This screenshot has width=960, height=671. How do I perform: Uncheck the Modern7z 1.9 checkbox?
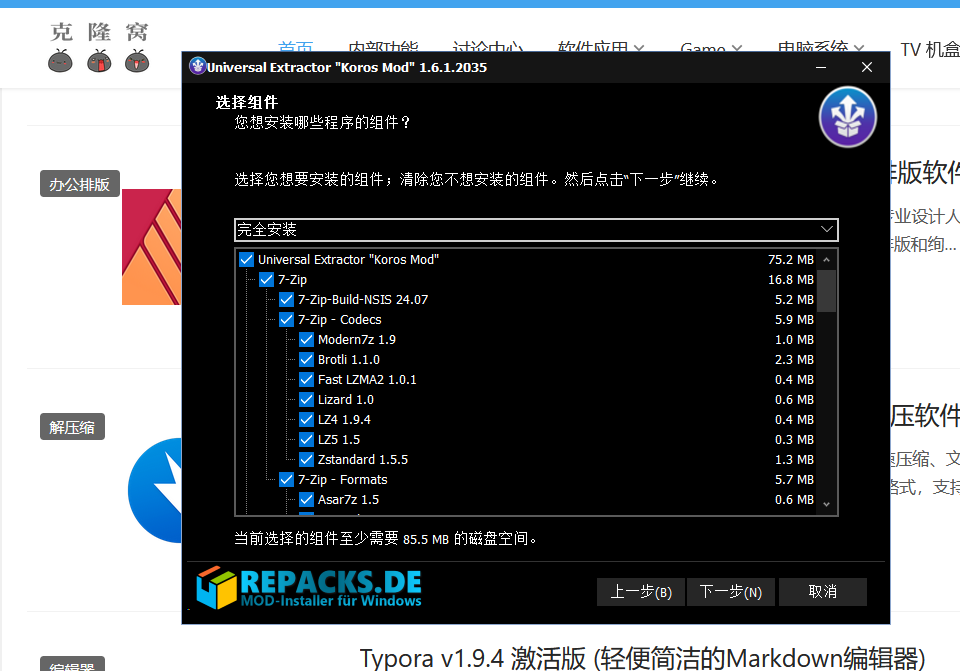pos(307,340)
